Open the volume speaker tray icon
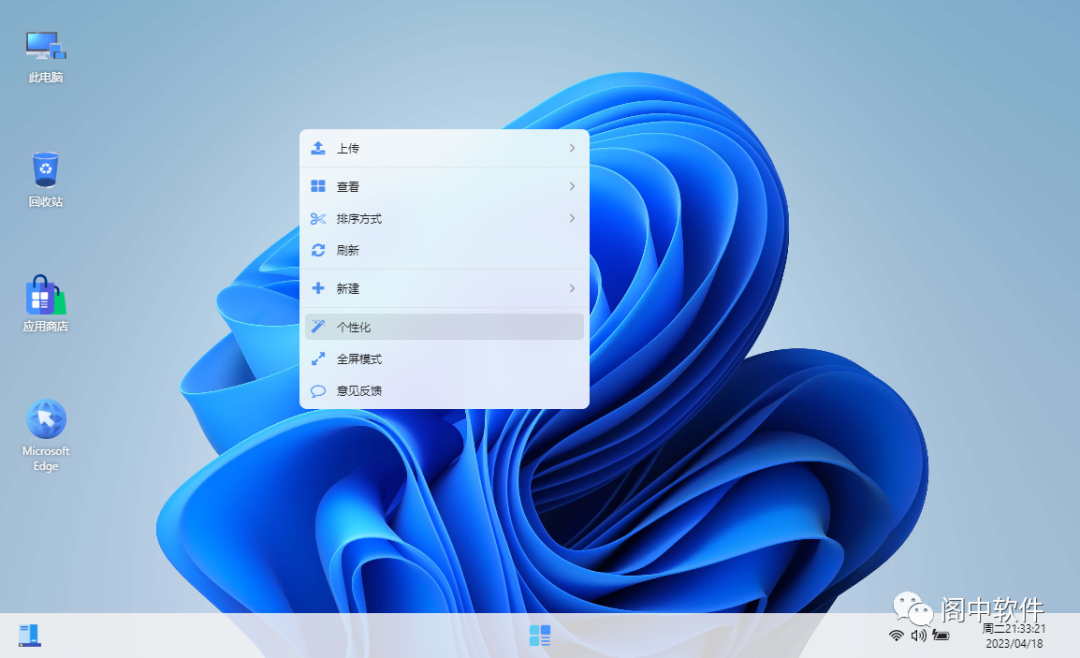The height and width of the screenshot is (658, 1080). click(918, 635)
